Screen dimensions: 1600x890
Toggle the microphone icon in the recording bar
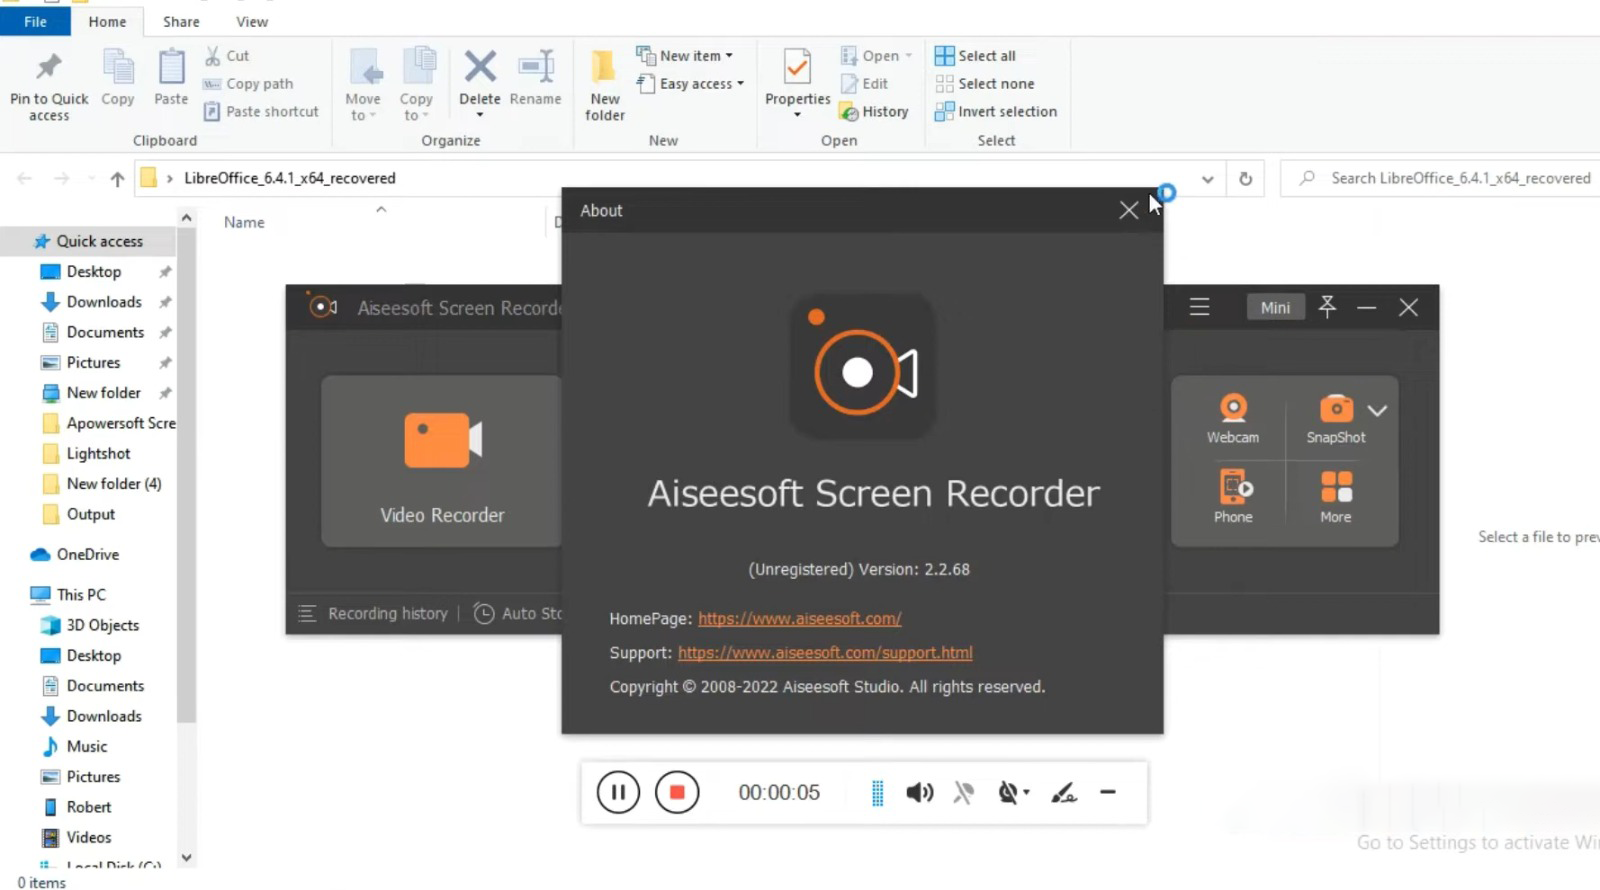[964, 793]
